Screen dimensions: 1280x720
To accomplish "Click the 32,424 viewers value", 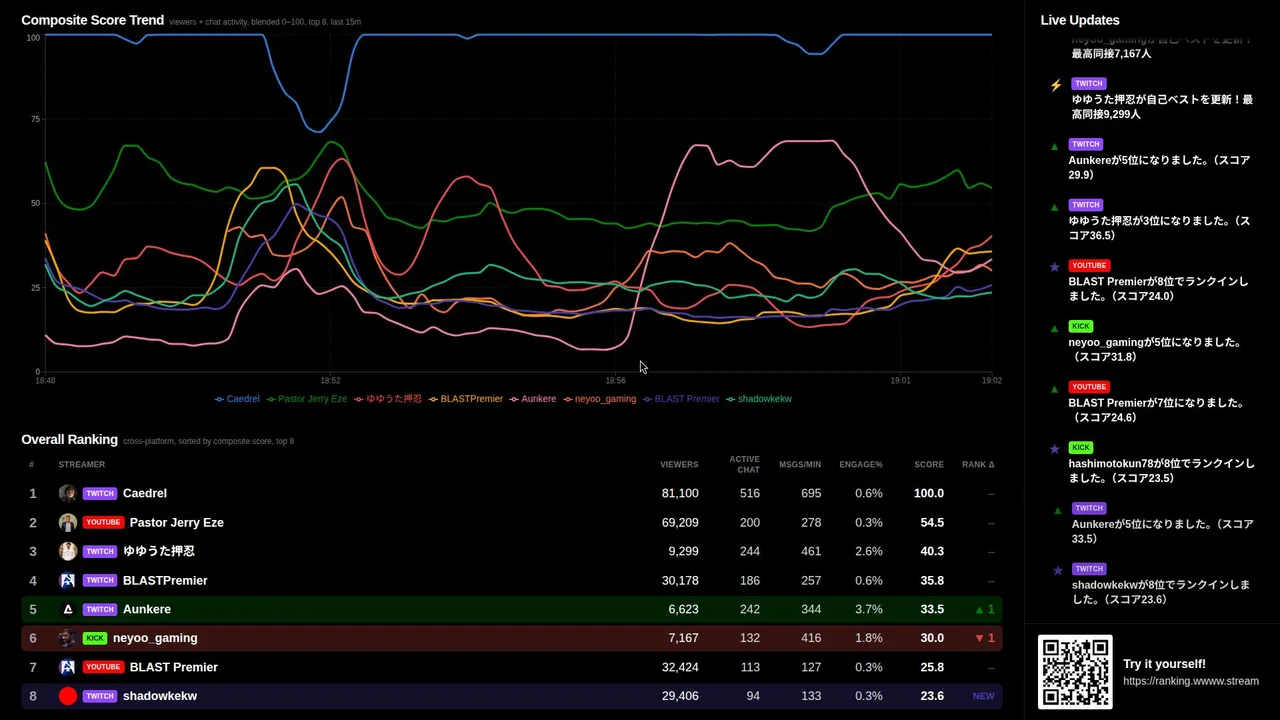I will coord(680,667).
